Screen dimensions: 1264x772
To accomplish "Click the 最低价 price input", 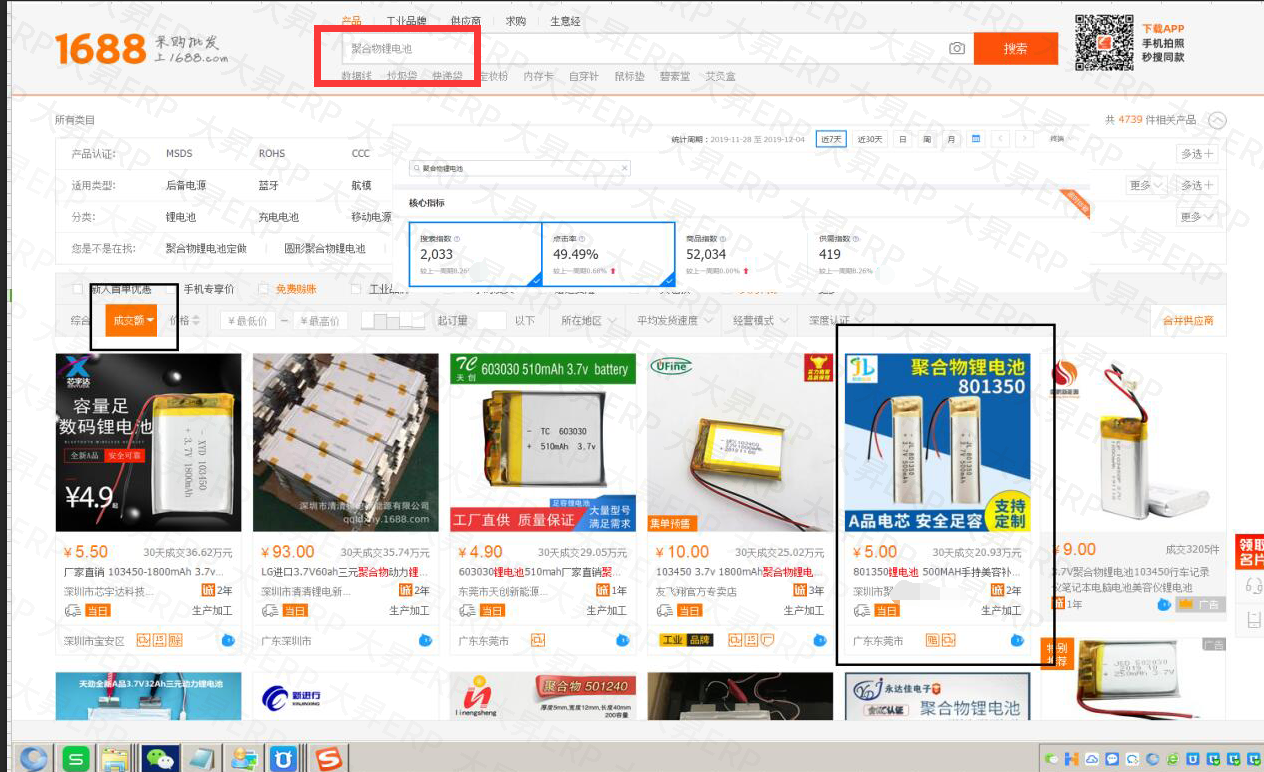I will click(x=248, y=321).
